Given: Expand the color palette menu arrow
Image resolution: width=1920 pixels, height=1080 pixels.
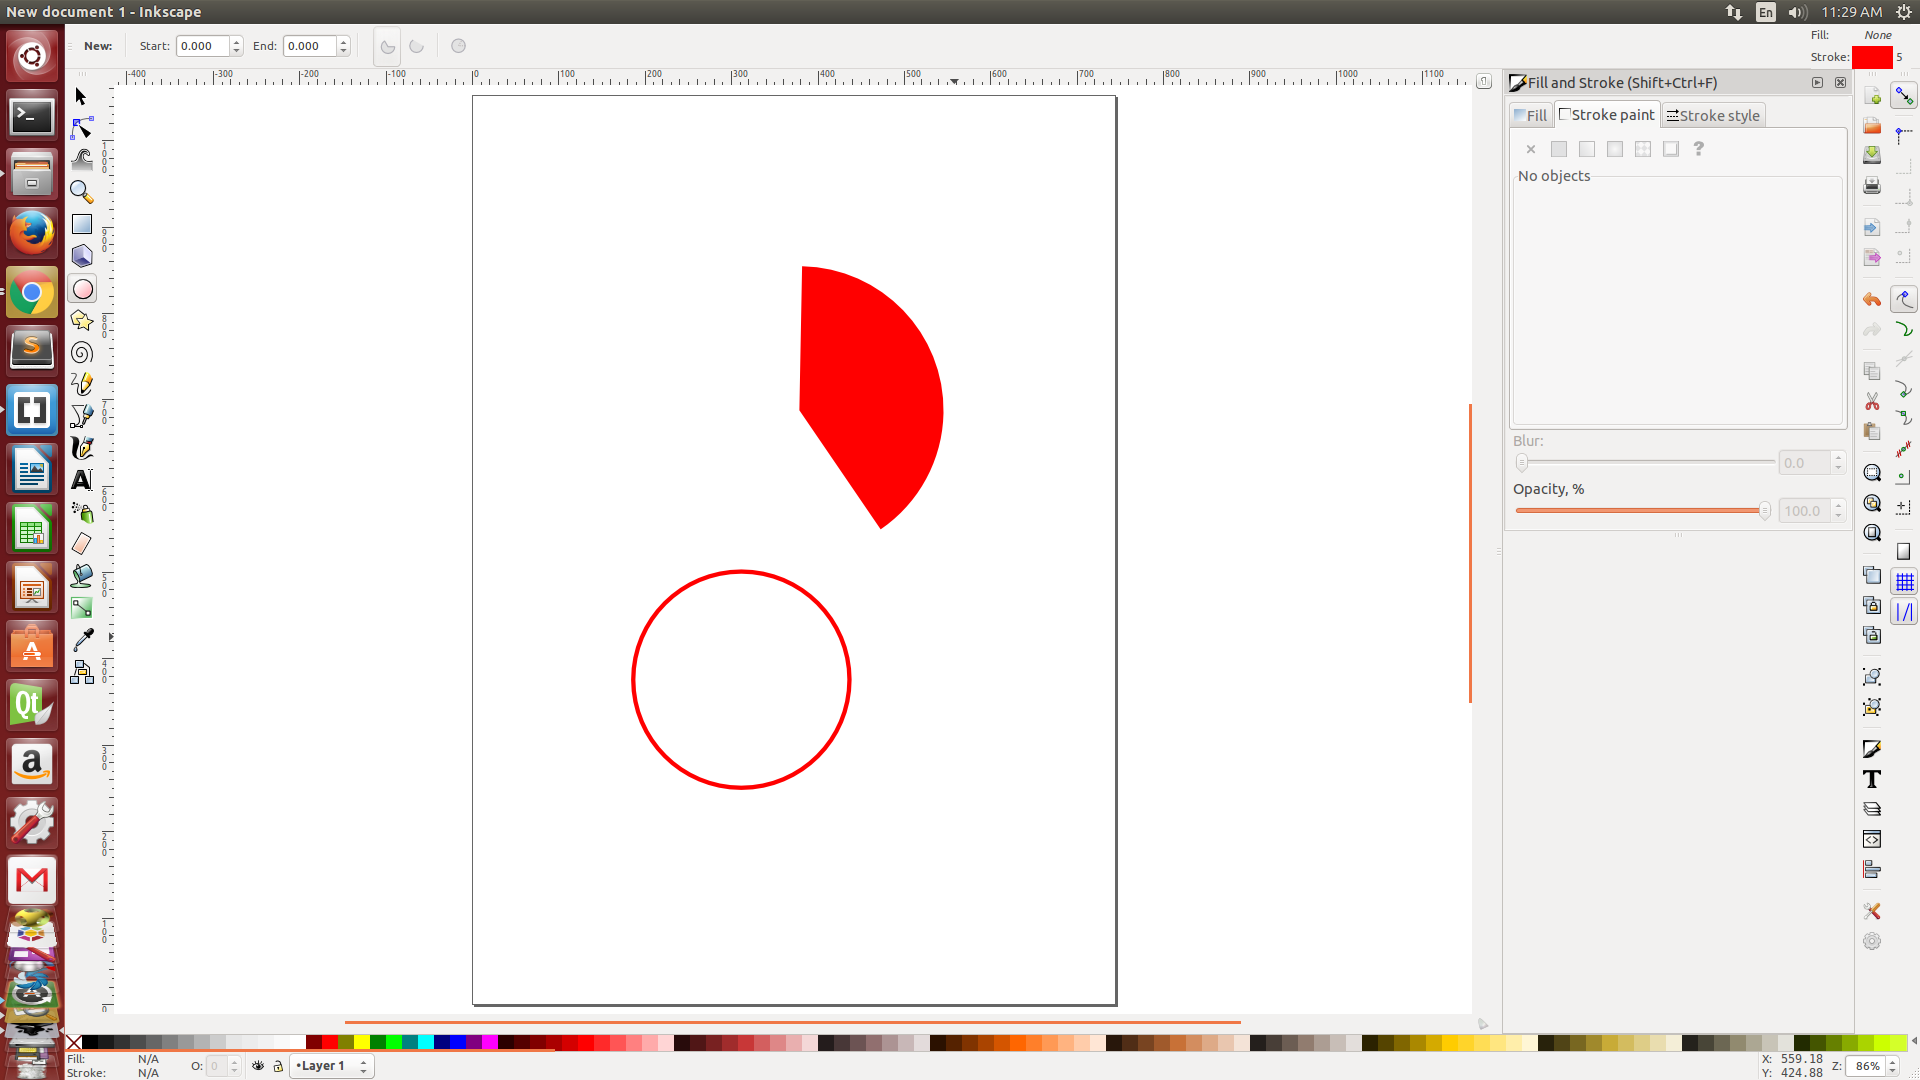Looking at the screenshot, I should tap(1913, 1042).
